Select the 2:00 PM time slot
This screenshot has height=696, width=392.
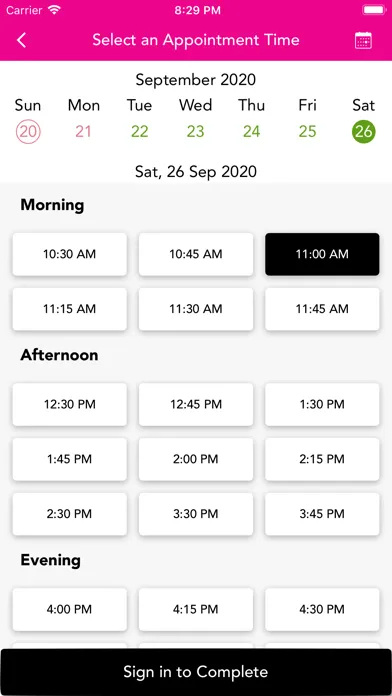tap(196, 459)
